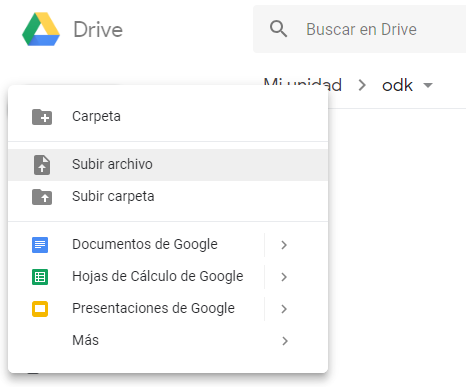
Task: Click the blue Google Docs icon
Action: 40,245
